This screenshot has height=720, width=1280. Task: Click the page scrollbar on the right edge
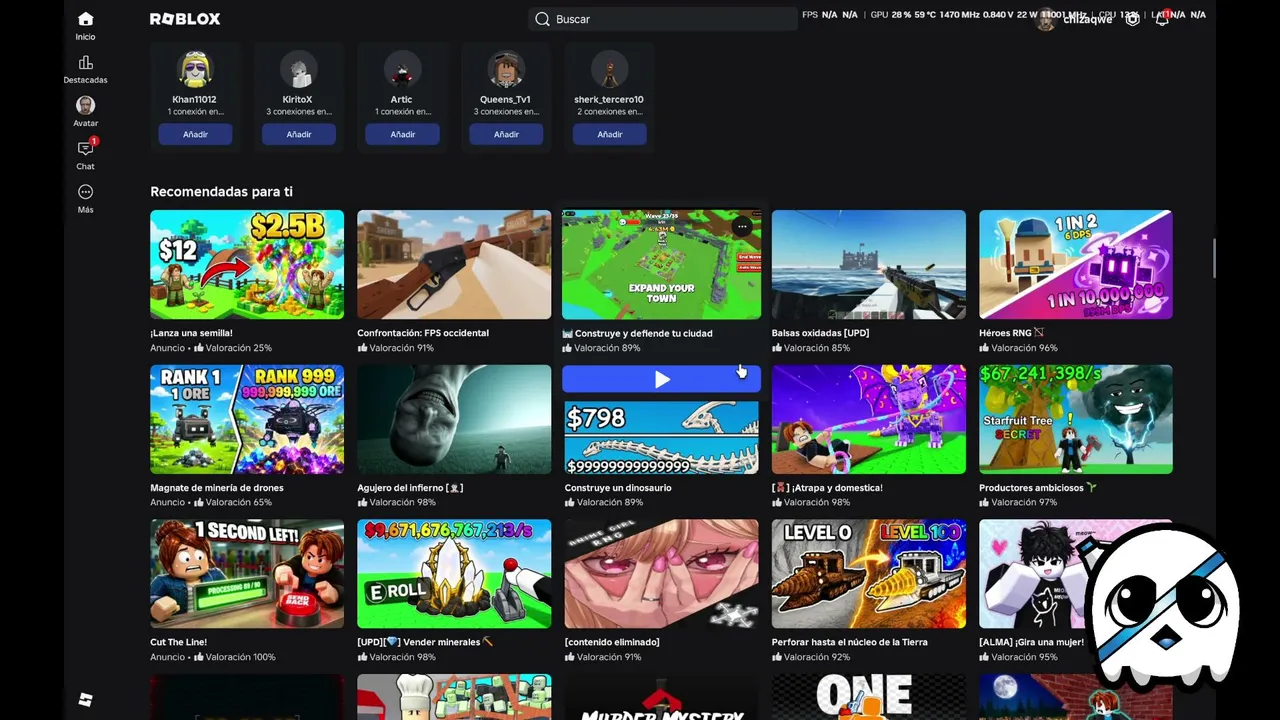[x=1215, y=258]
